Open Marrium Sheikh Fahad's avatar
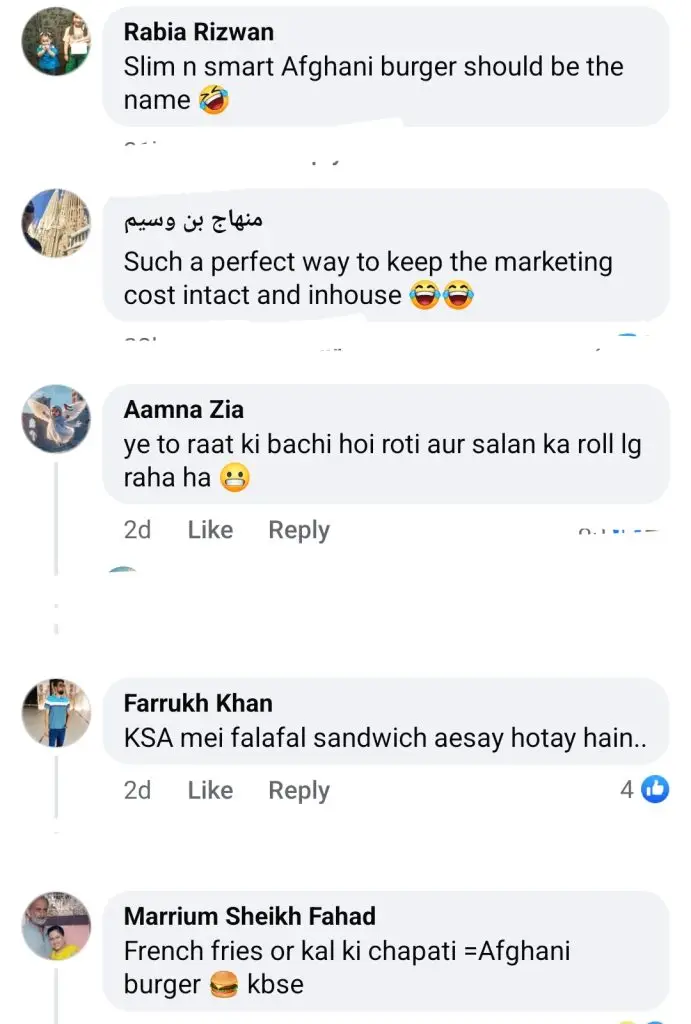 56,926
